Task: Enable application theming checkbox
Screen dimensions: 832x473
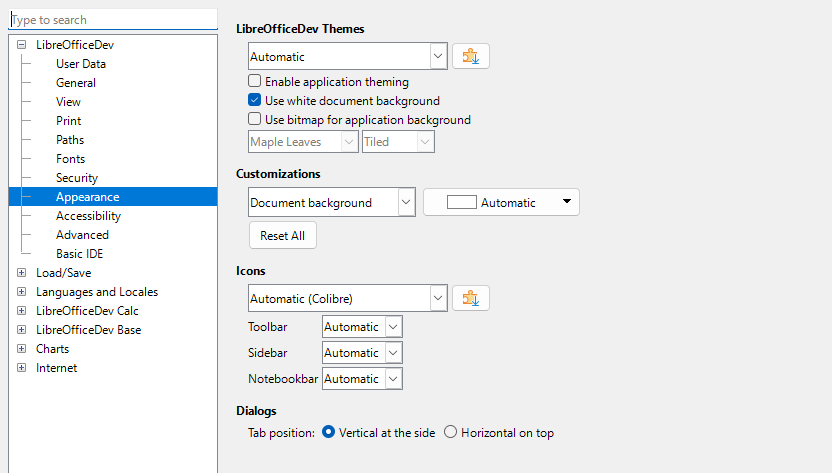Action: [255, 81]
